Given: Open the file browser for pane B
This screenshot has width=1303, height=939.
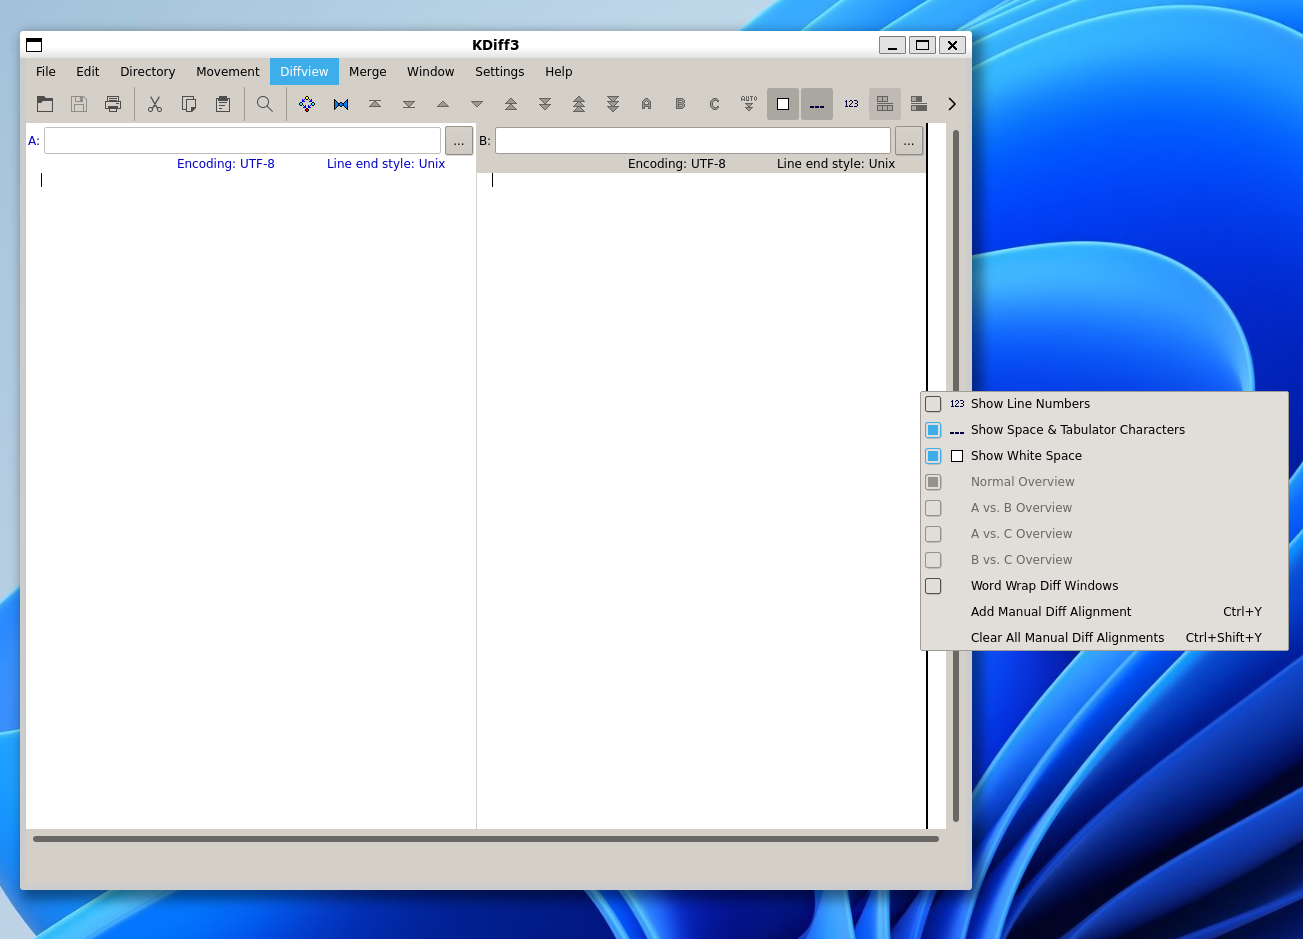Looking at the screenshot, I should [x=908, y=140].
